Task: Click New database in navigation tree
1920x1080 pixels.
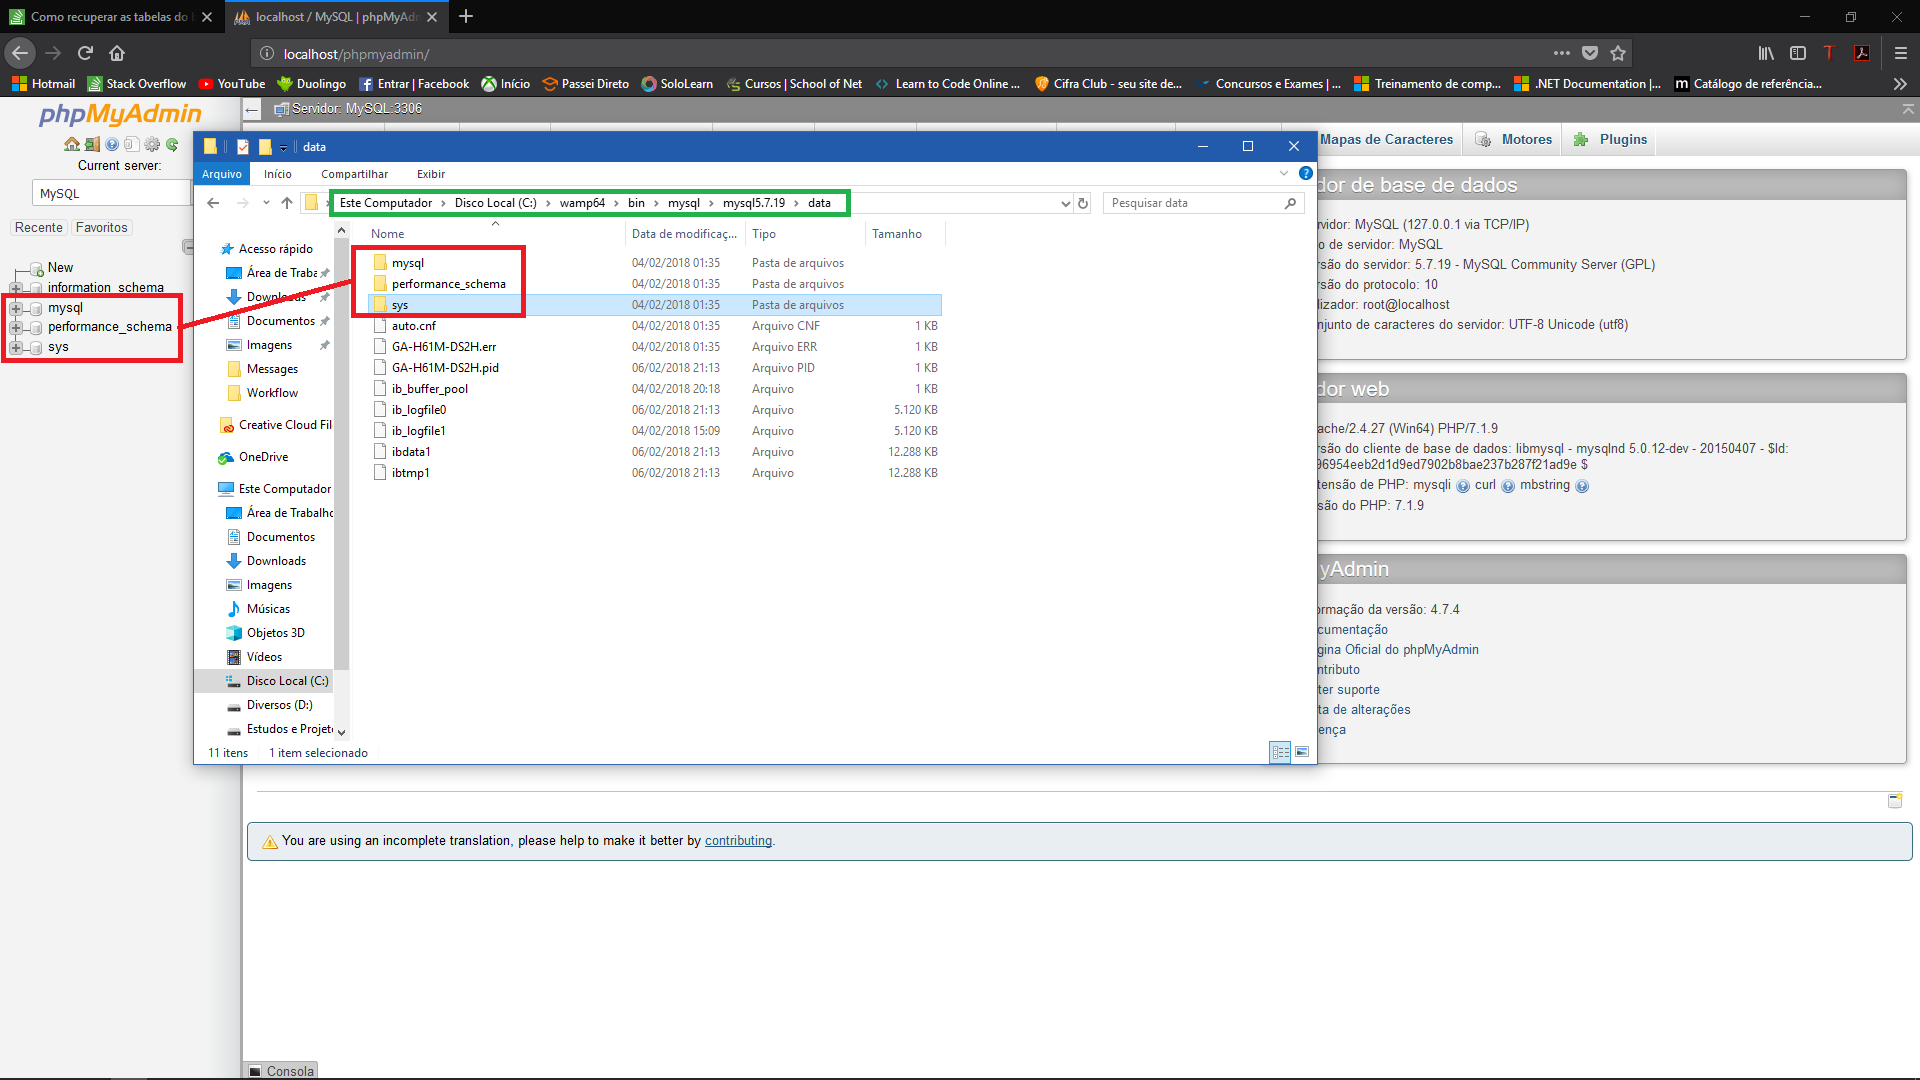Action: click(60, 268)
